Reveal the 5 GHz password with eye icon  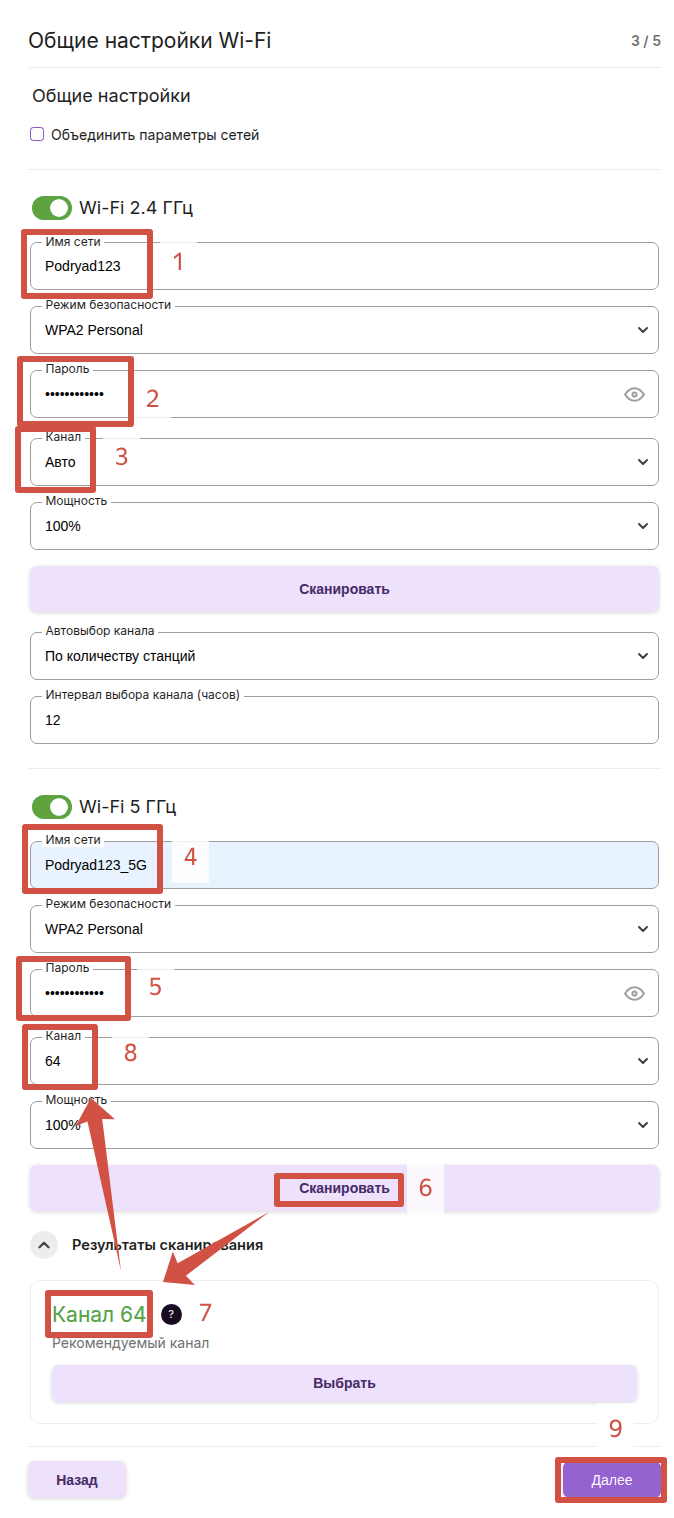pyautogui.click(x=634, y=994)
